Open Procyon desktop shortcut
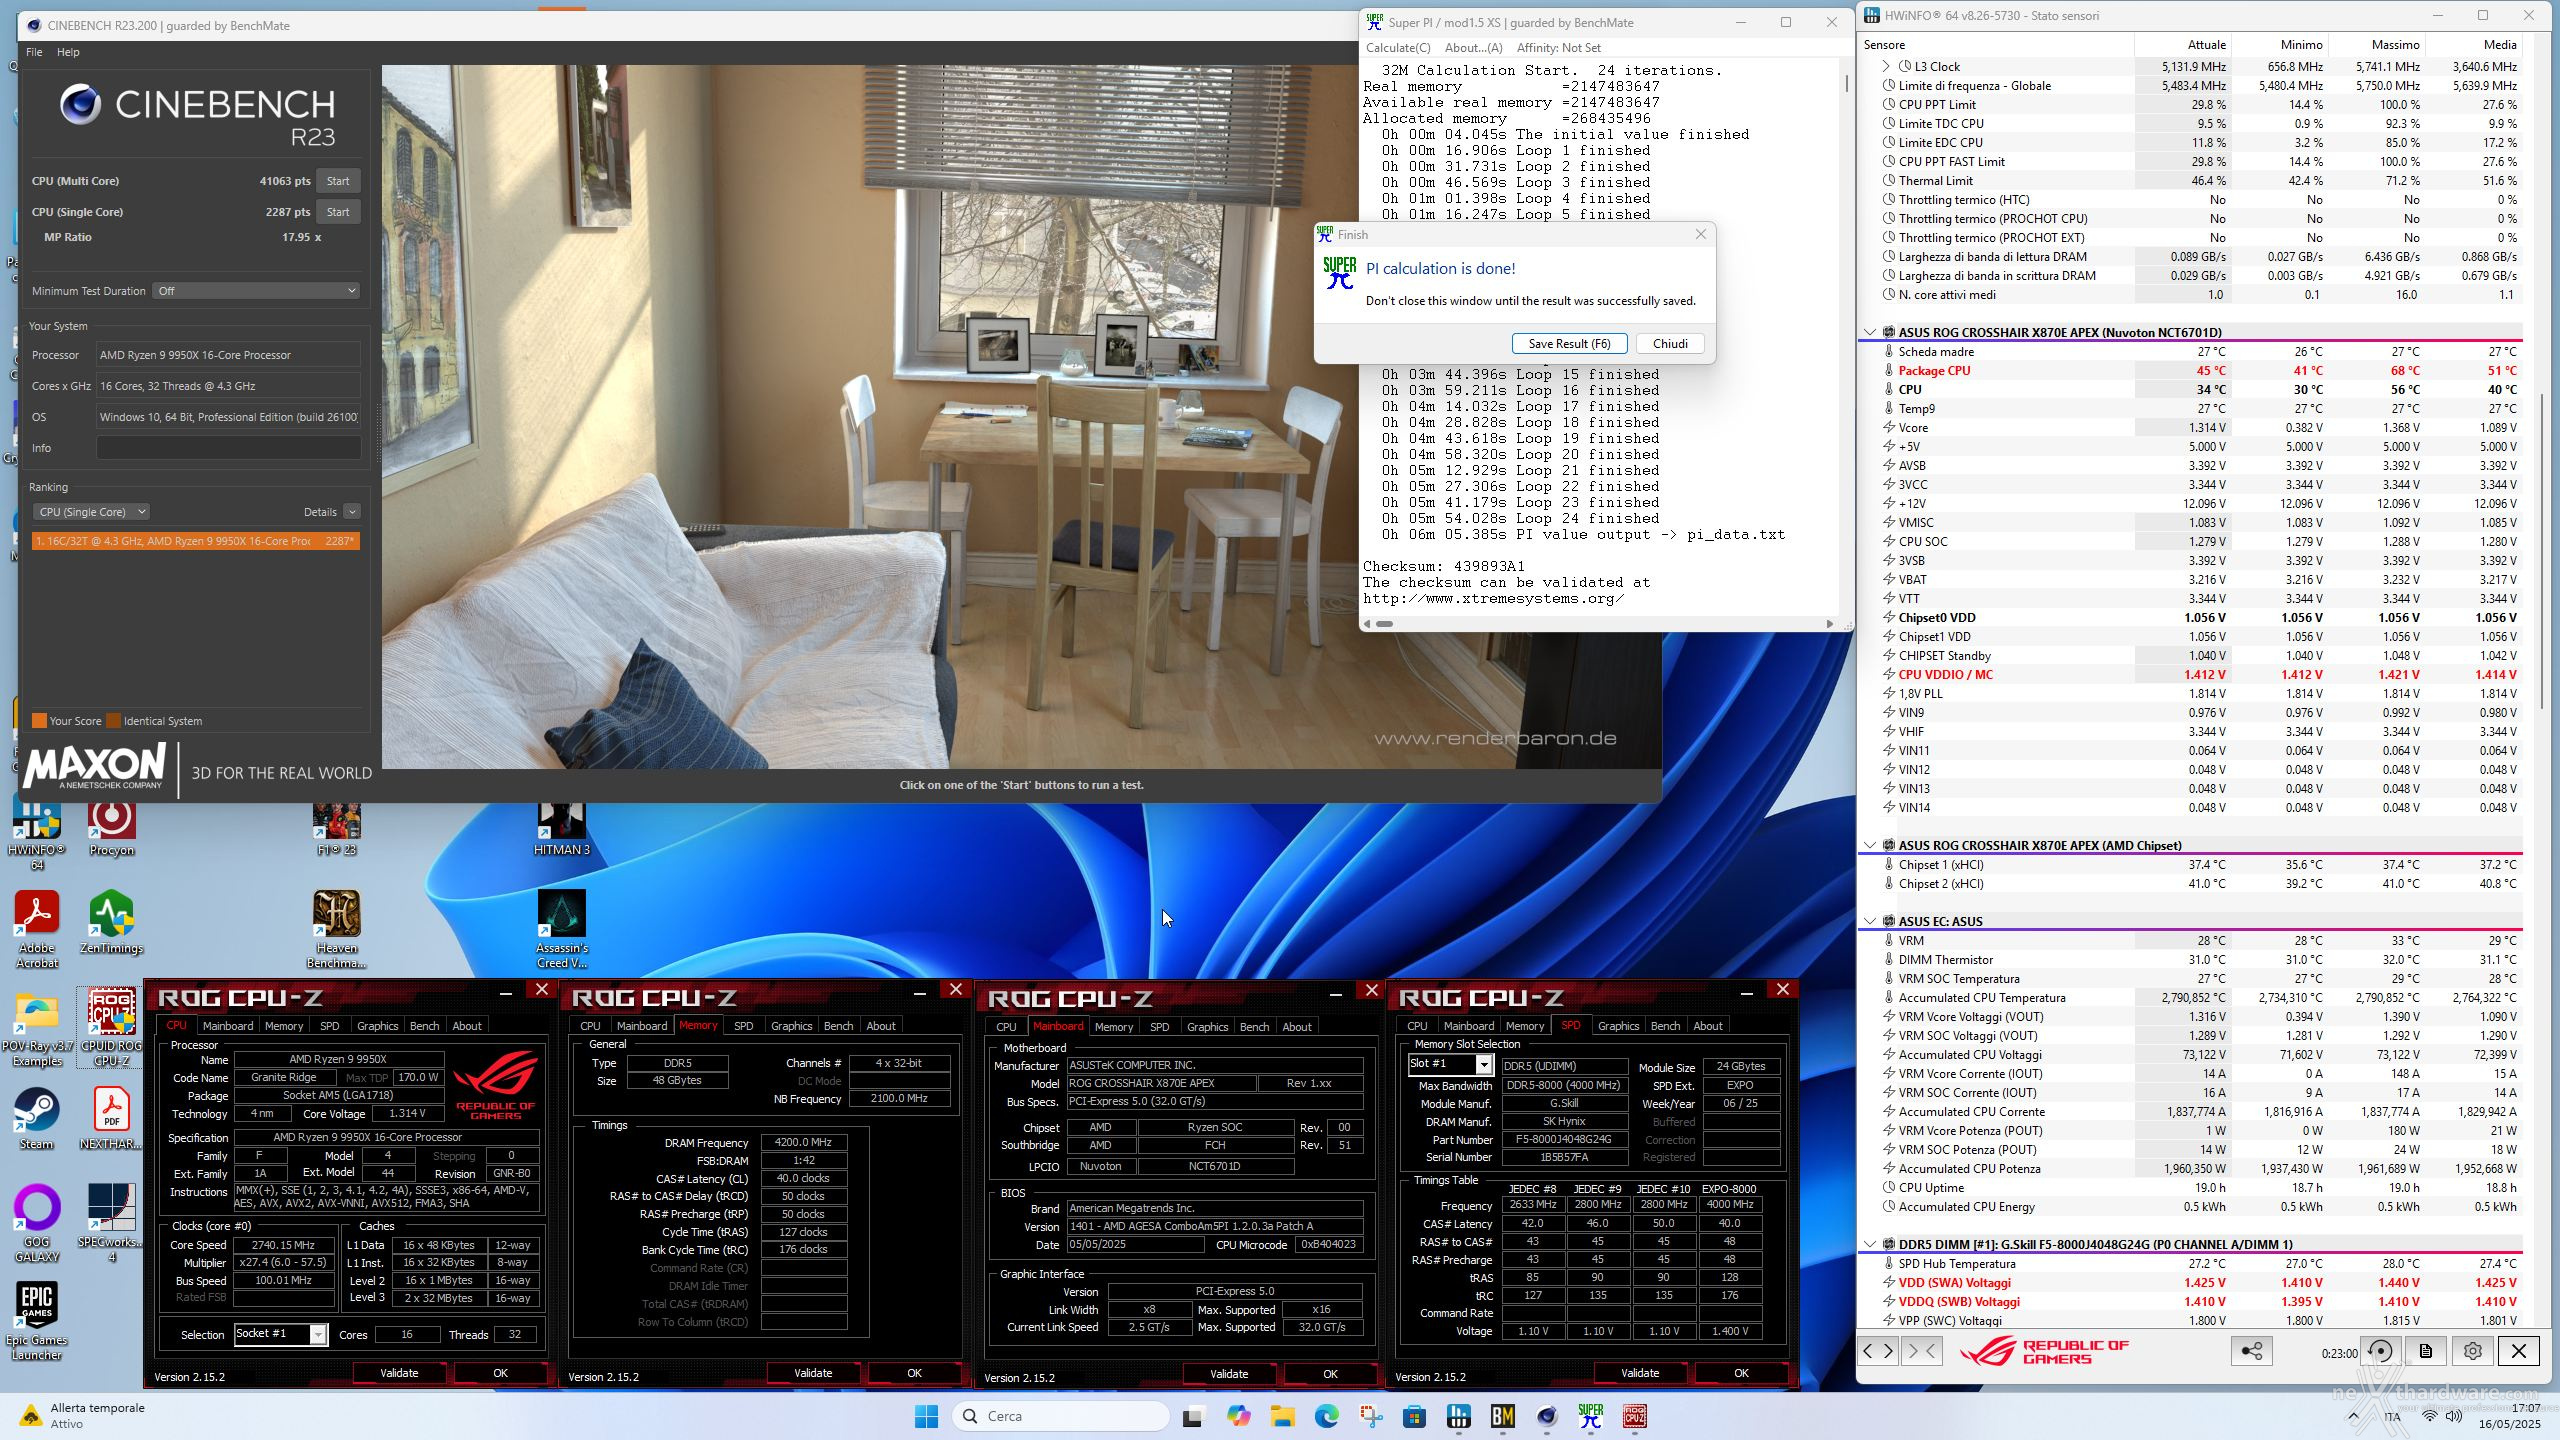The width and height of the screenshot is (2560, 1440). tap(111, 828)
